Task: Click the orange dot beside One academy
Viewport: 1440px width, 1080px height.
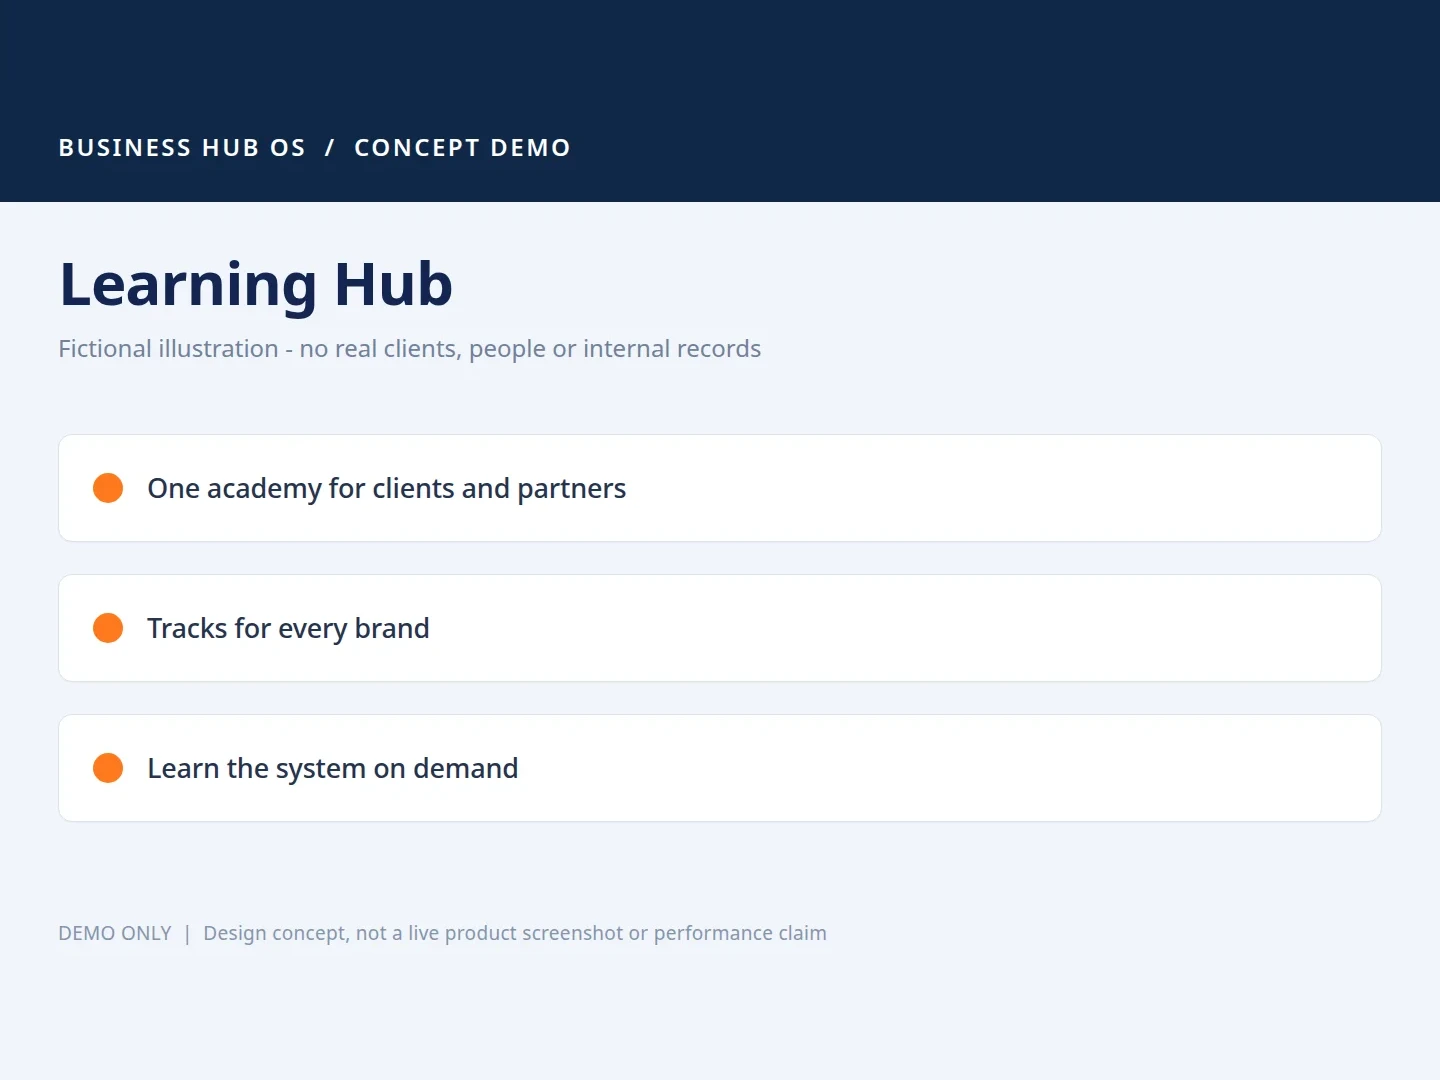Action: coord(108,488)
